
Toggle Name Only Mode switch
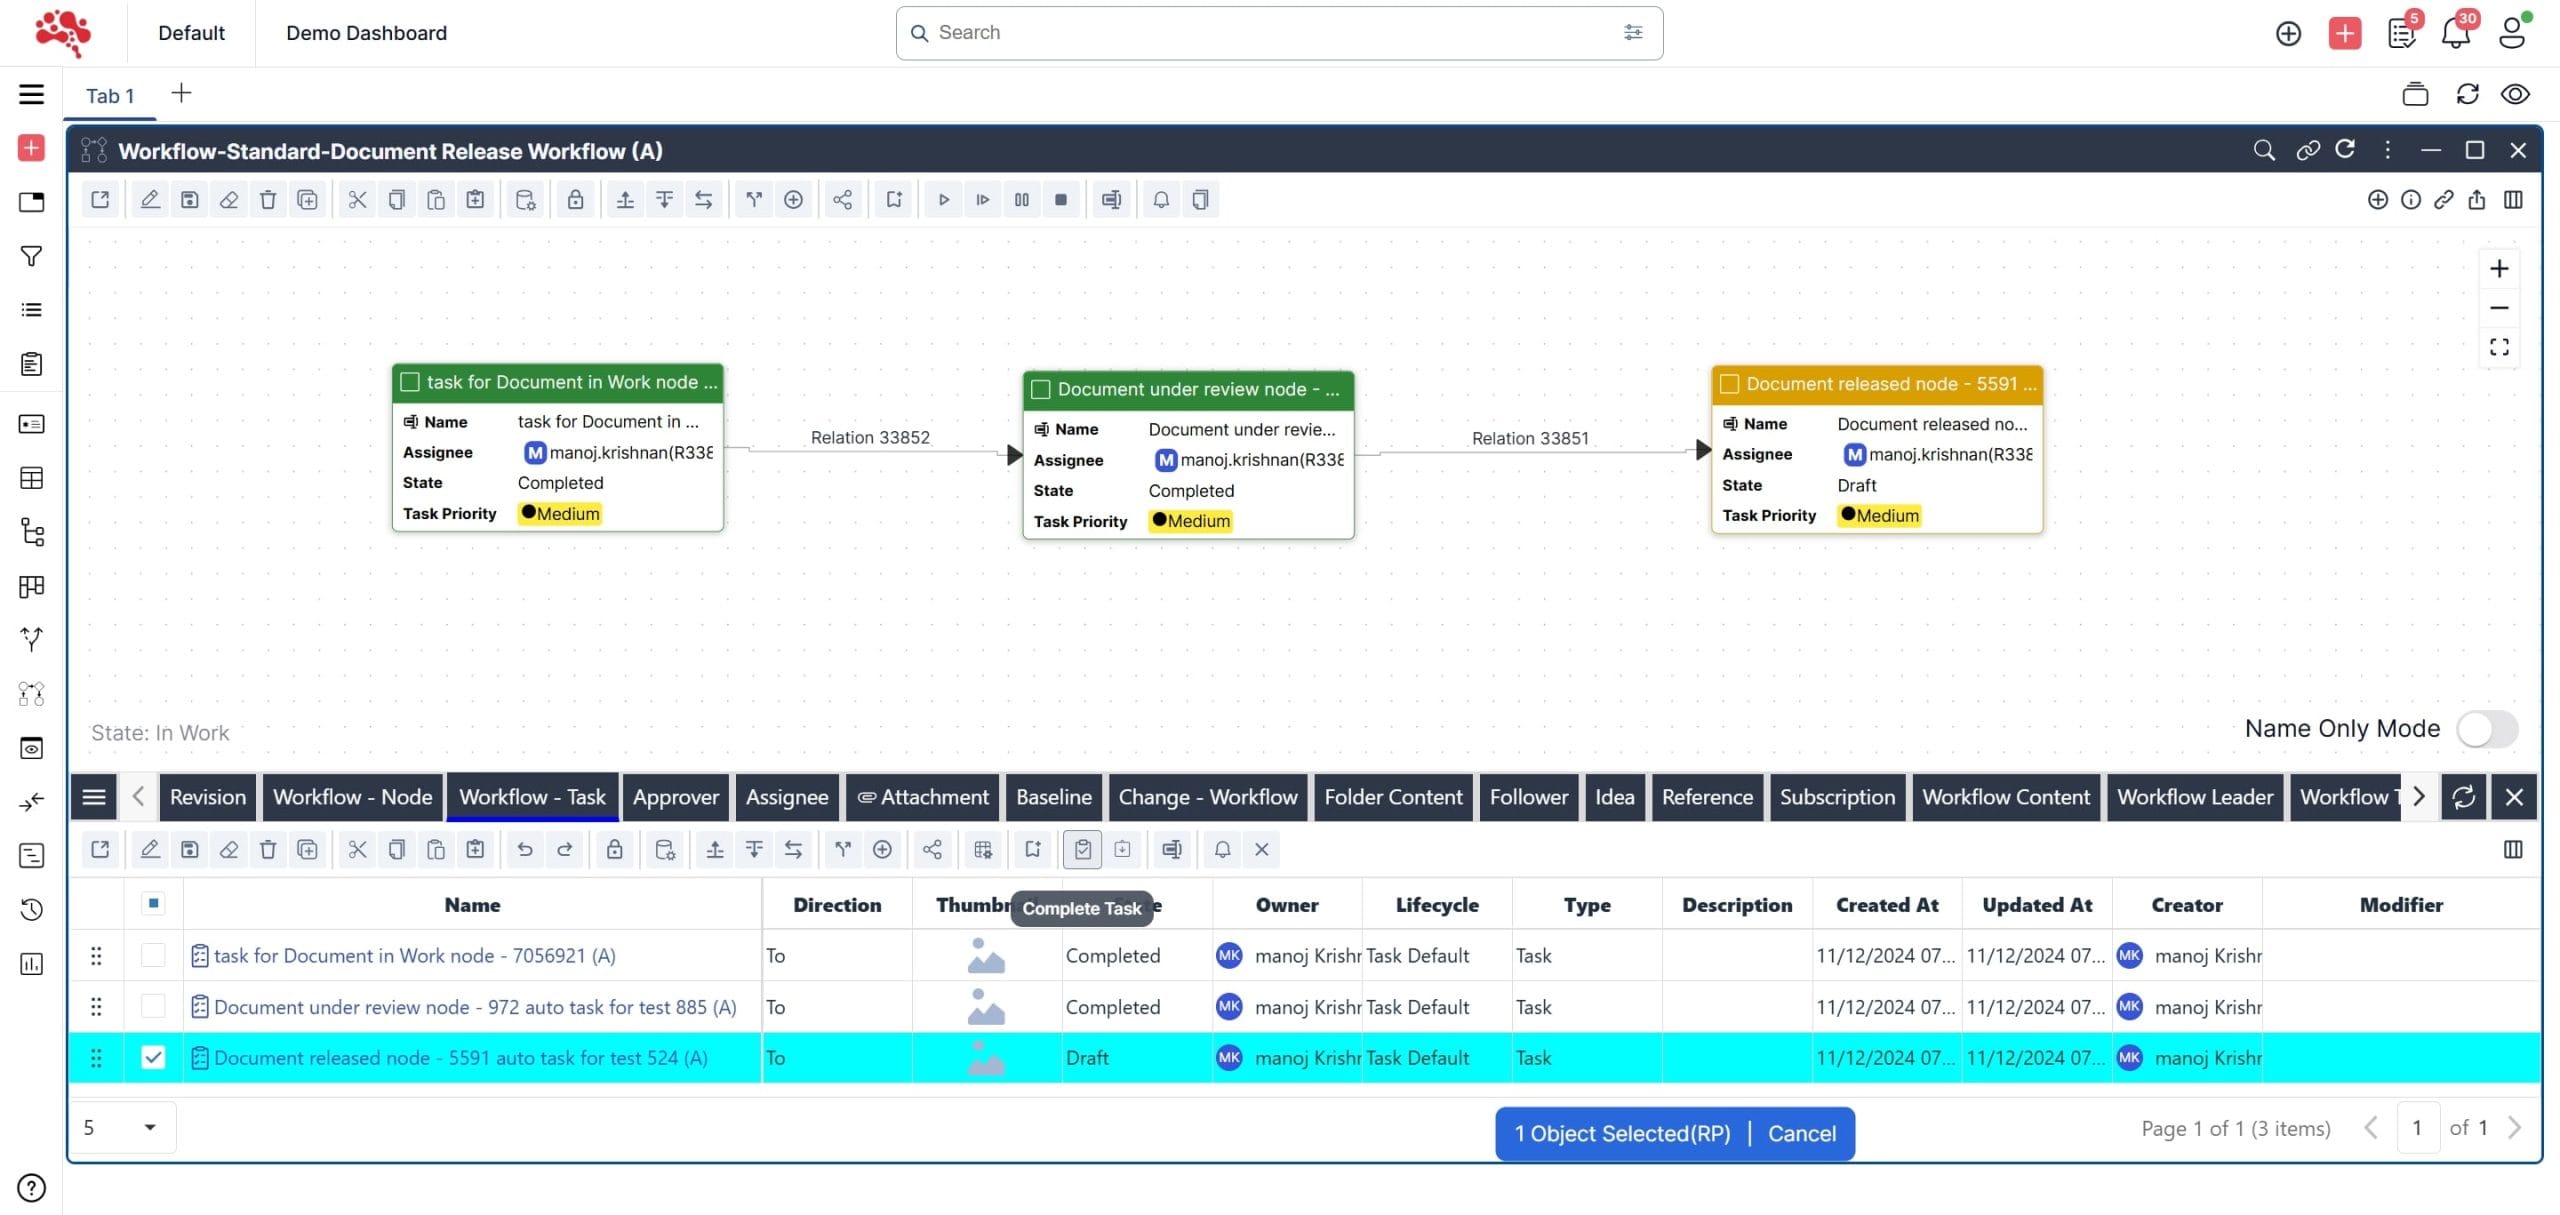pyautogui.click(x=2486, y=729)
